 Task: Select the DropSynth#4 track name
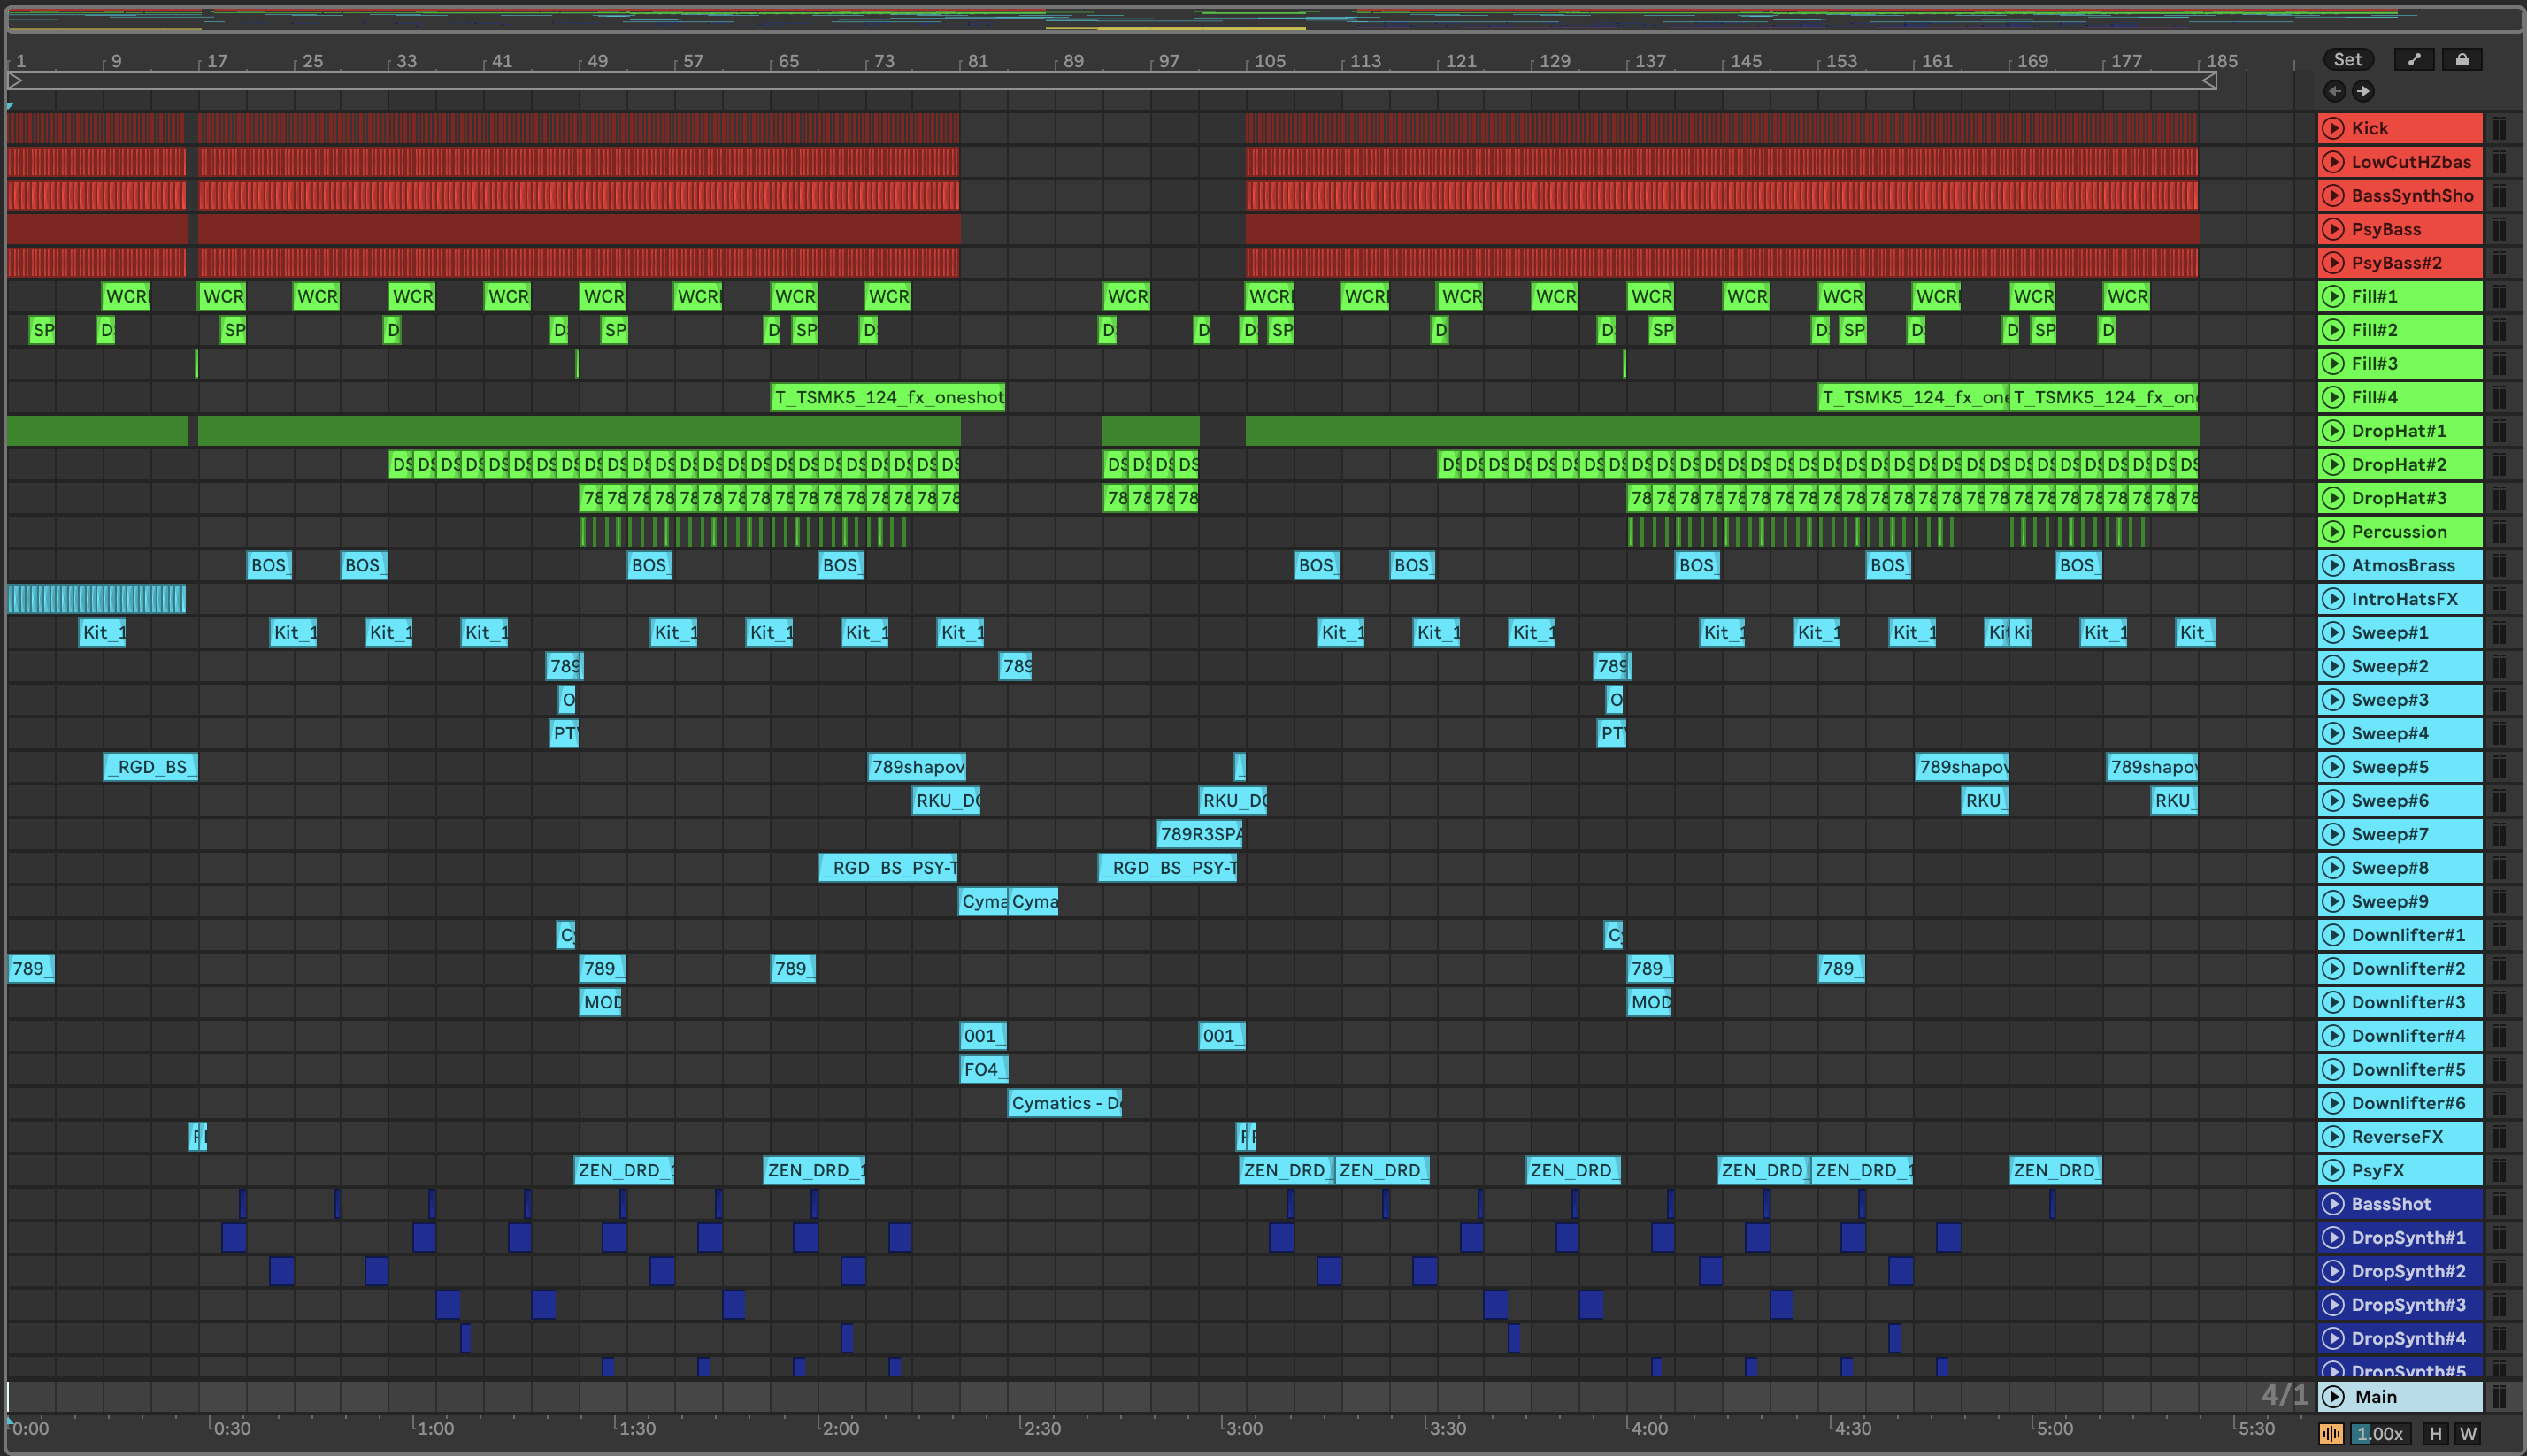click(2408, 1338)
